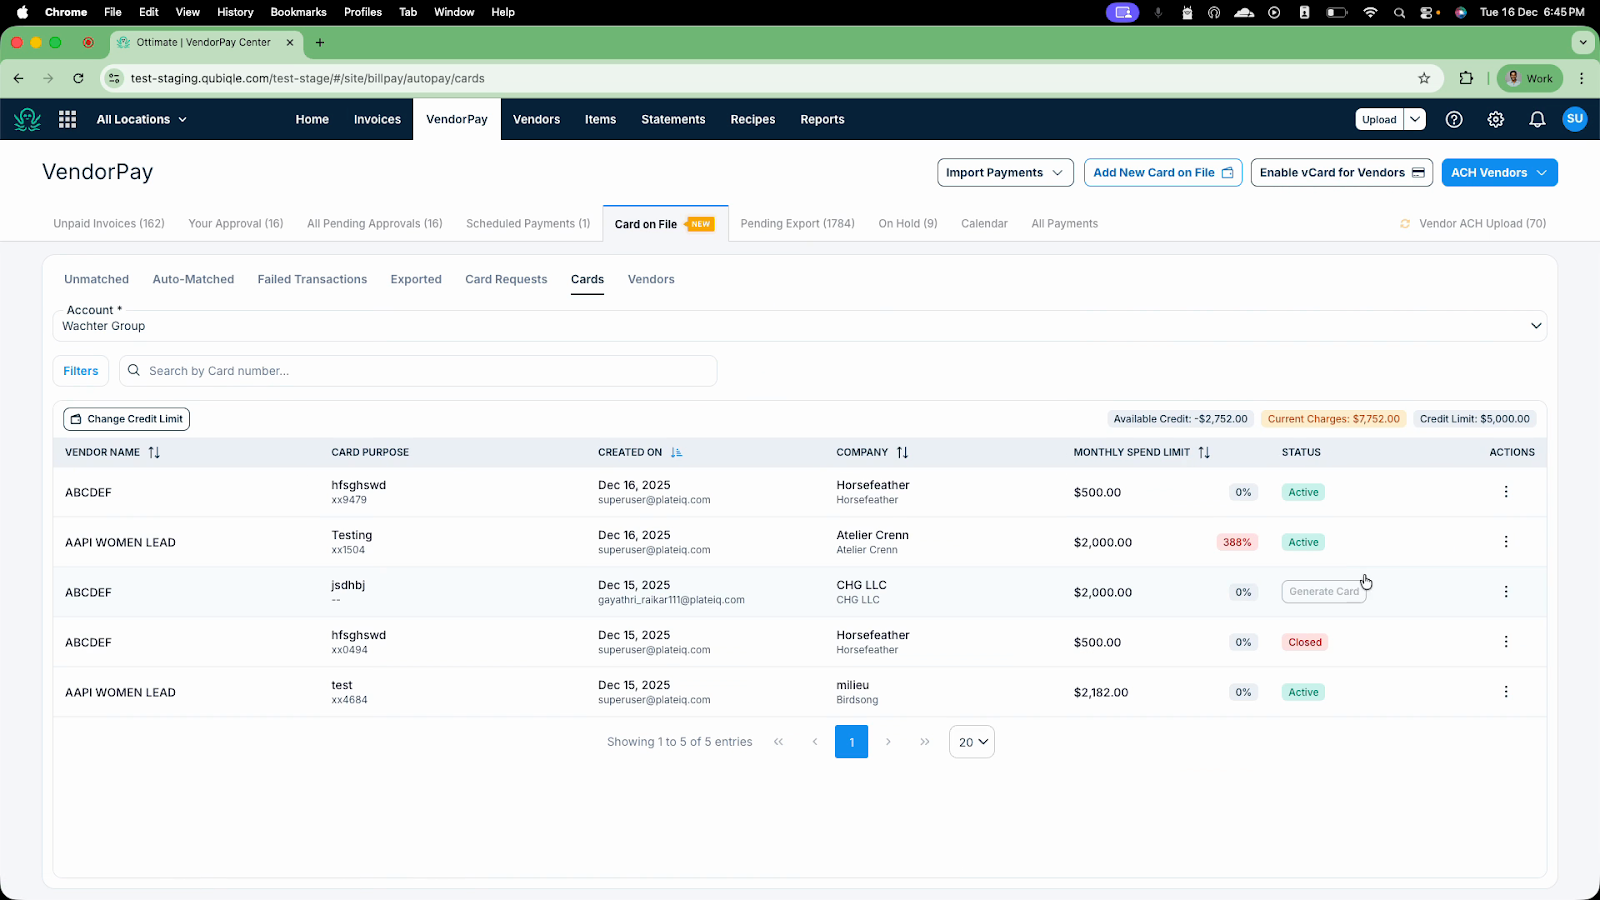This screenshot has height=900, width=1600.
Task: Open the Bookmarks menu in the menu bar
Action: point(298,12)
